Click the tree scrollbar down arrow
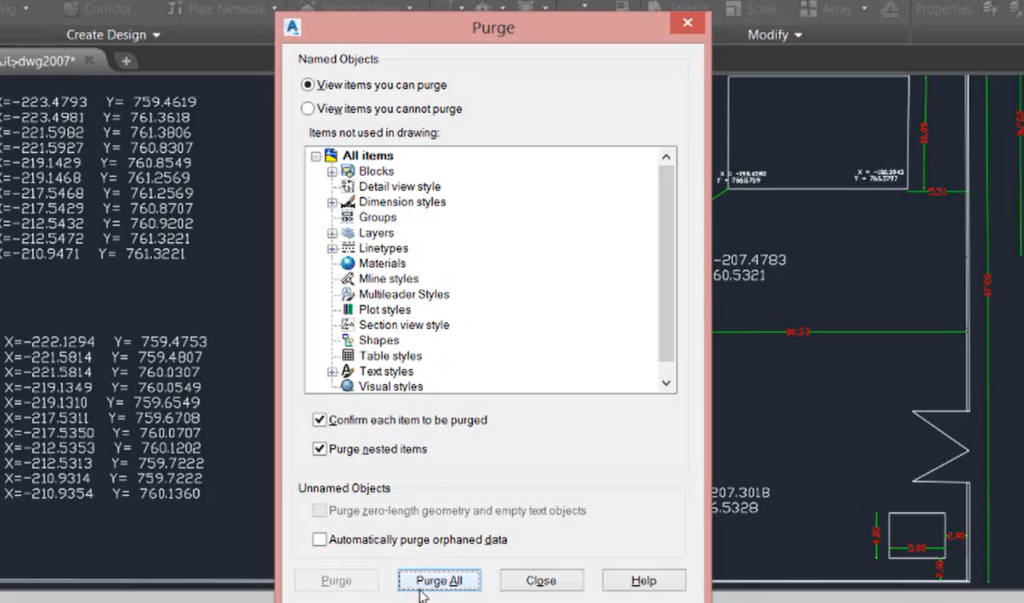Viewport: 1024px width, 603px height. click(x=666, y=383)
